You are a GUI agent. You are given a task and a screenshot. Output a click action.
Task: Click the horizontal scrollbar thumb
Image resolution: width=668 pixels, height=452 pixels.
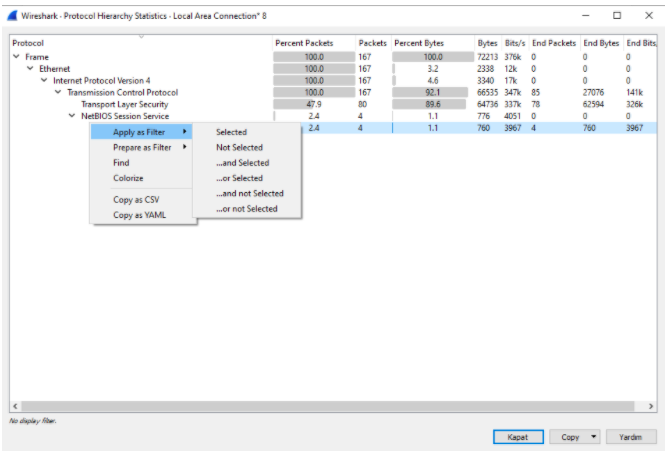click(x=328, y=406)
